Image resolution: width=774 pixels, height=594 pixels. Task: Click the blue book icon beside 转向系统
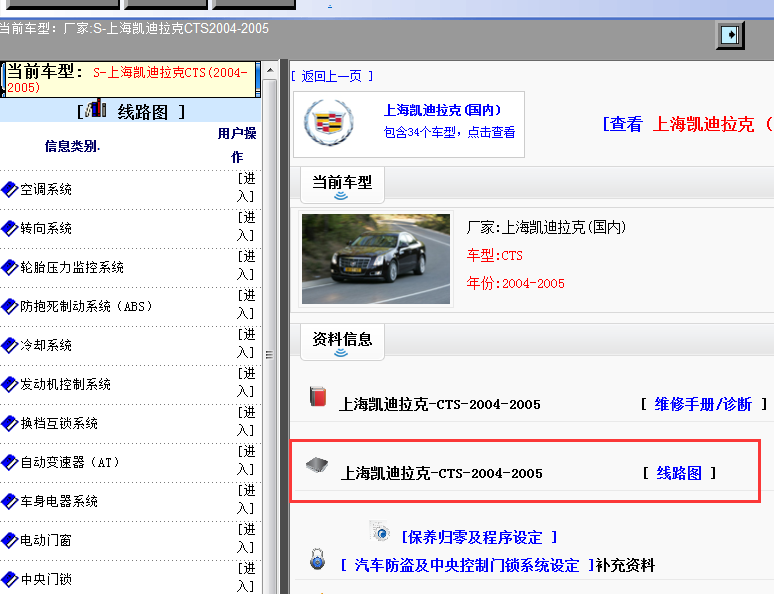(x=9, y=228)
